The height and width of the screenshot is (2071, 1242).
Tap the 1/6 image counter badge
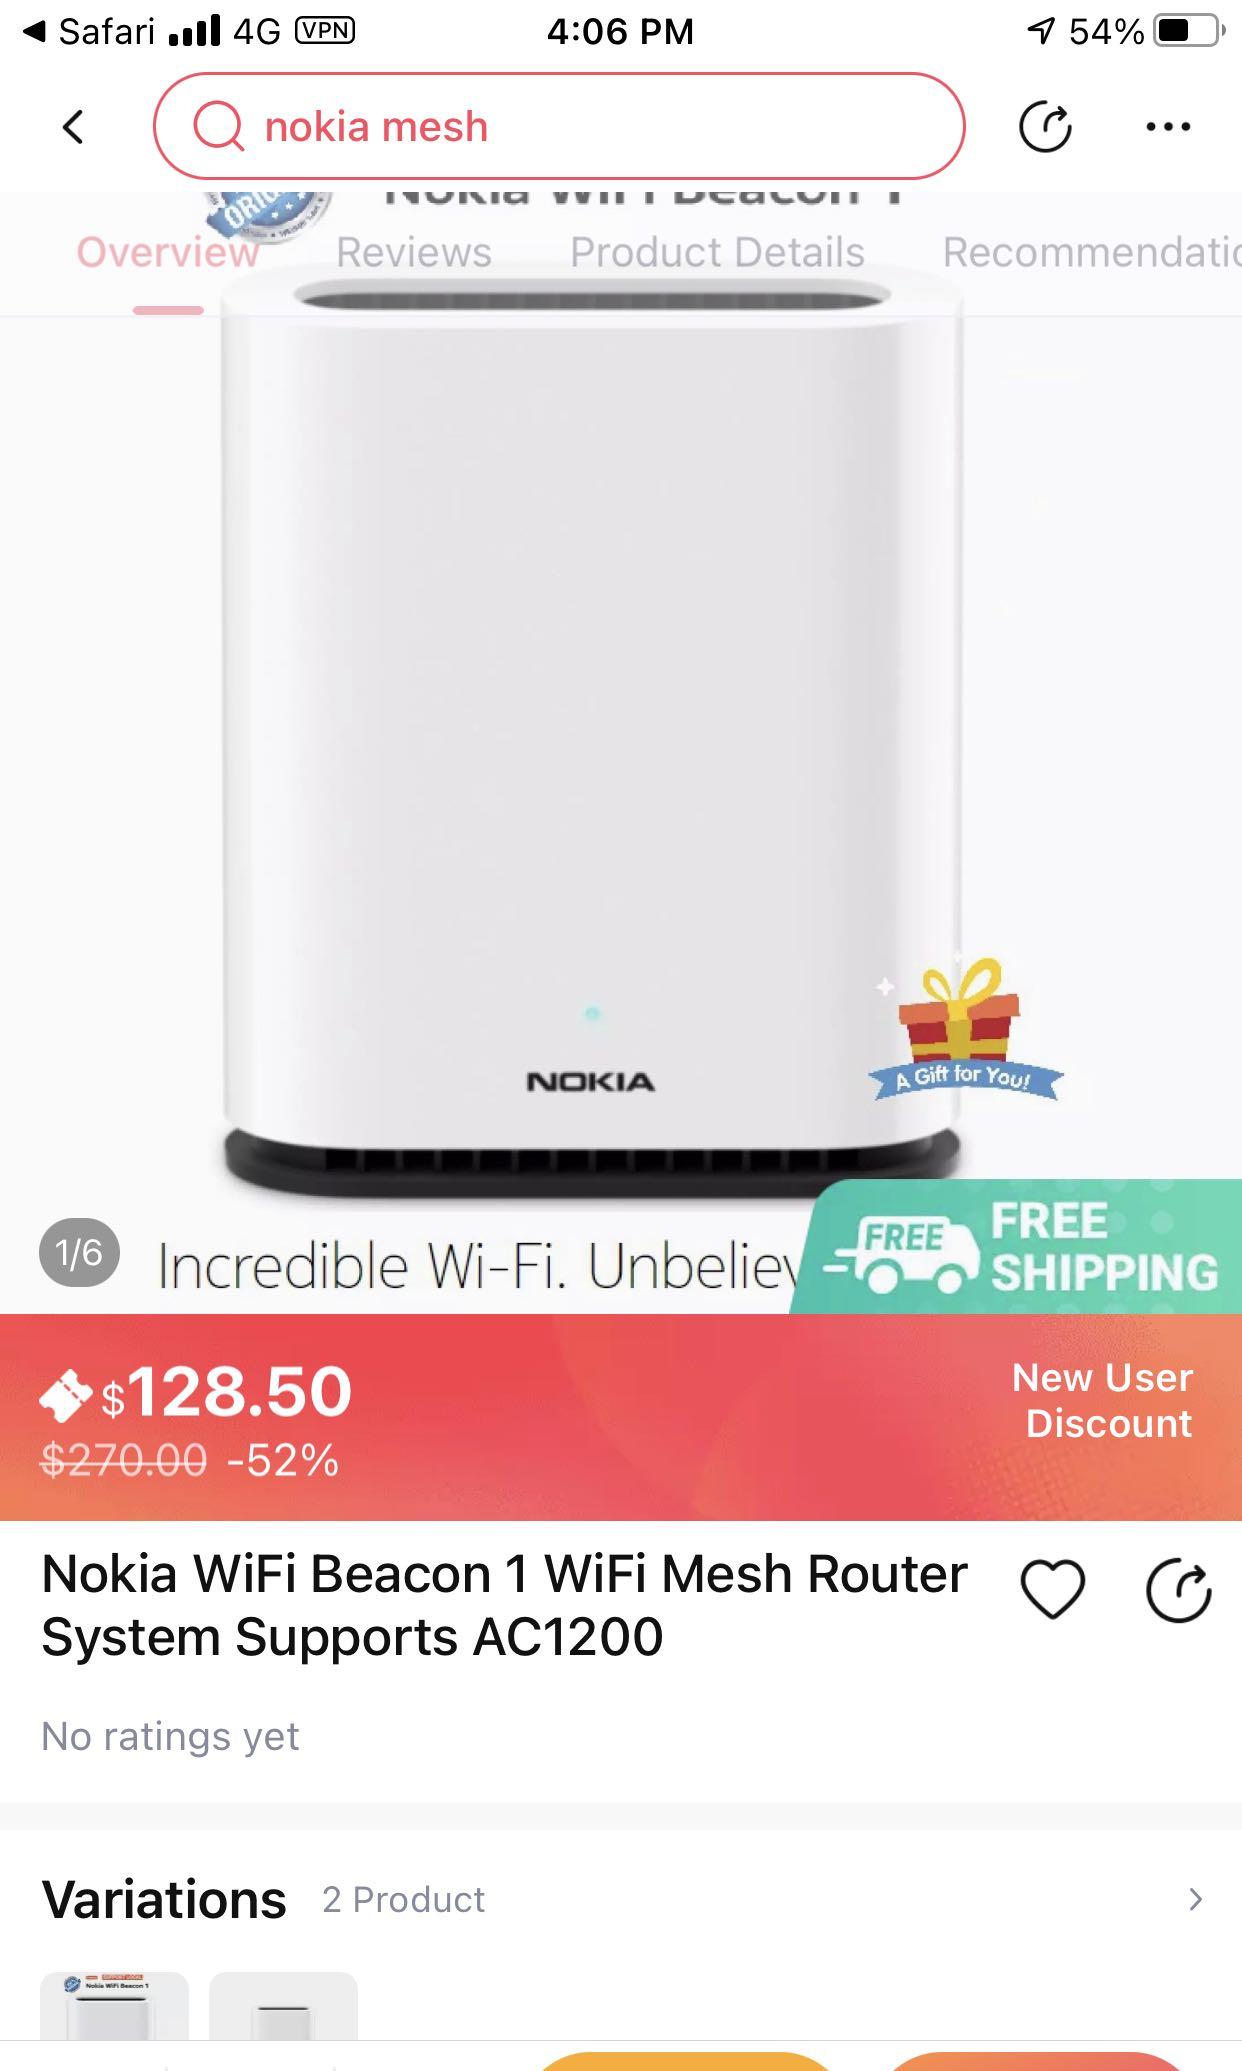pyautogui.click(x=79, y=1252)
